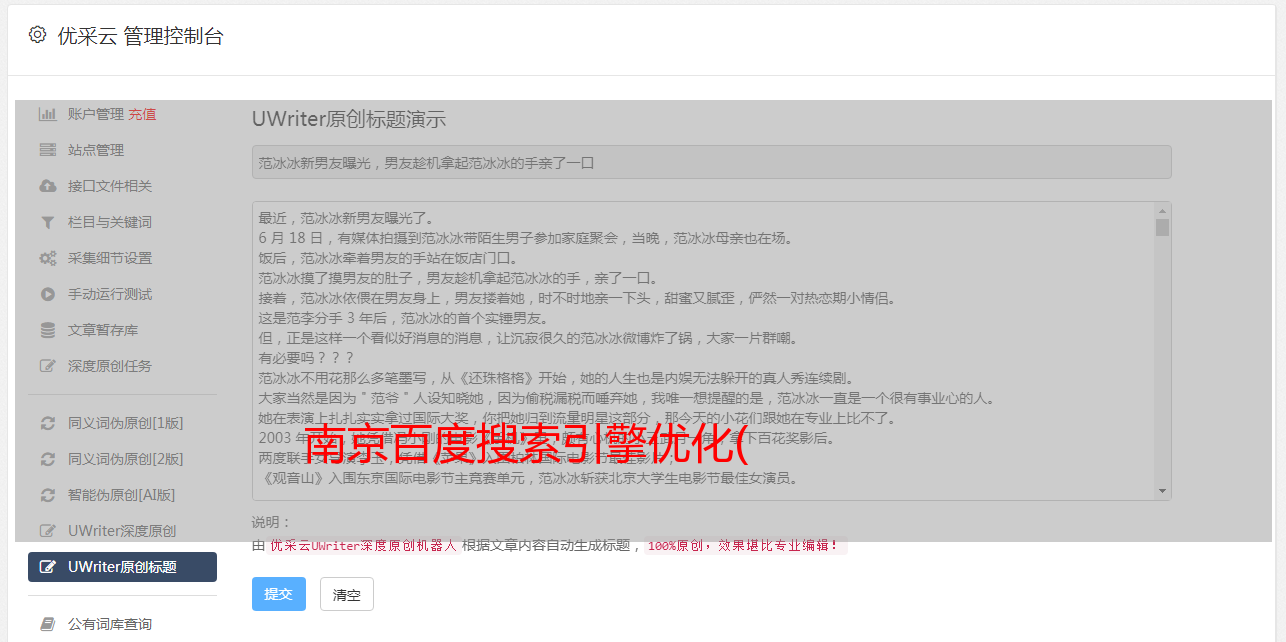Click the refresh icon for 智能伪原创[AI版]

pyautogui.click(x=47, y=495)
